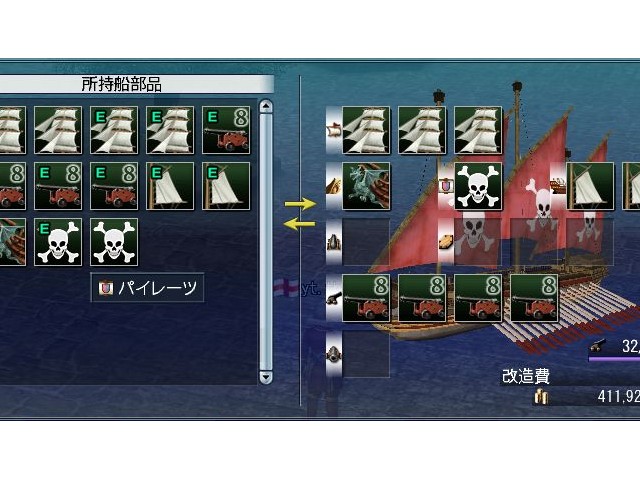Click the empty special equipment slot at bottom
Viewport: 640px width, 480px height.
(x=366, y=354)
